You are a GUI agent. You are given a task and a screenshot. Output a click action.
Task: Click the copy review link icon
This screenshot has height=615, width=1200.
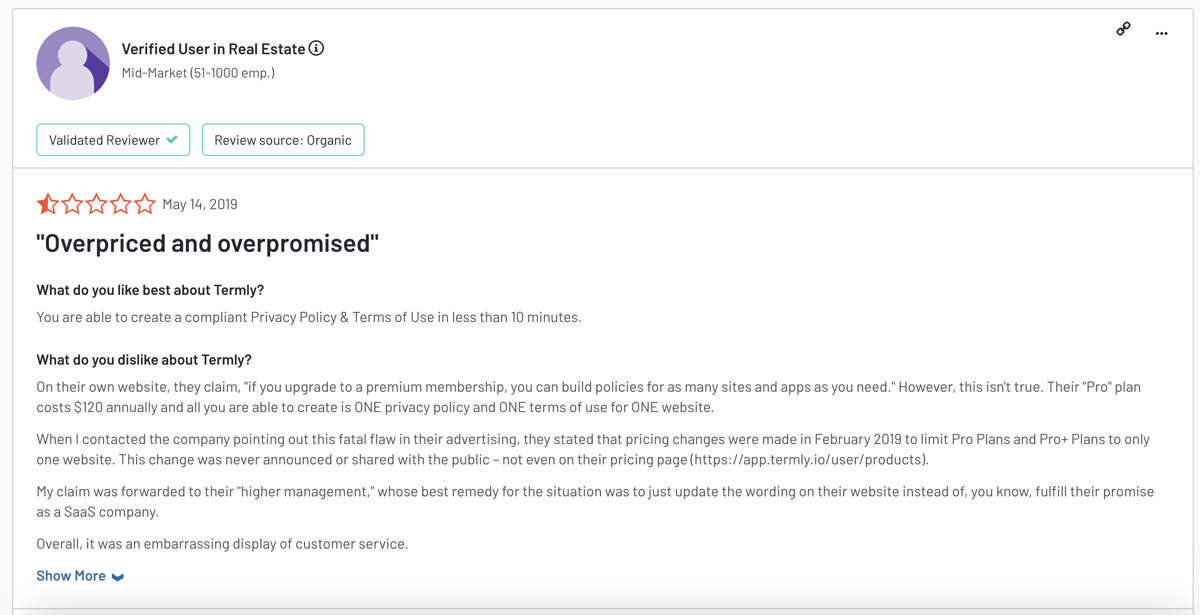1123,29
